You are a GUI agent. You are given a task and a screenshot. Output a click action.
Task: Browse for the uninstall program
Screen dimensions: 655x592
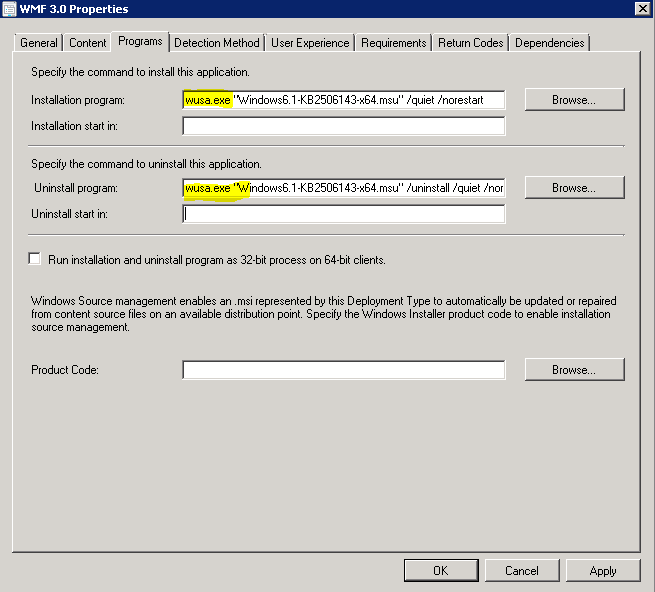(574, 188)
